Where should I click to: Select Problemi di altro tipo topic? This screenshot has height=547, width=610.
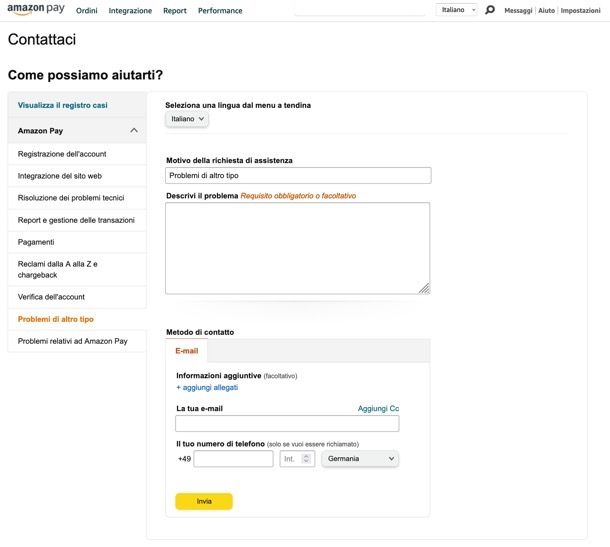(77, 319)
